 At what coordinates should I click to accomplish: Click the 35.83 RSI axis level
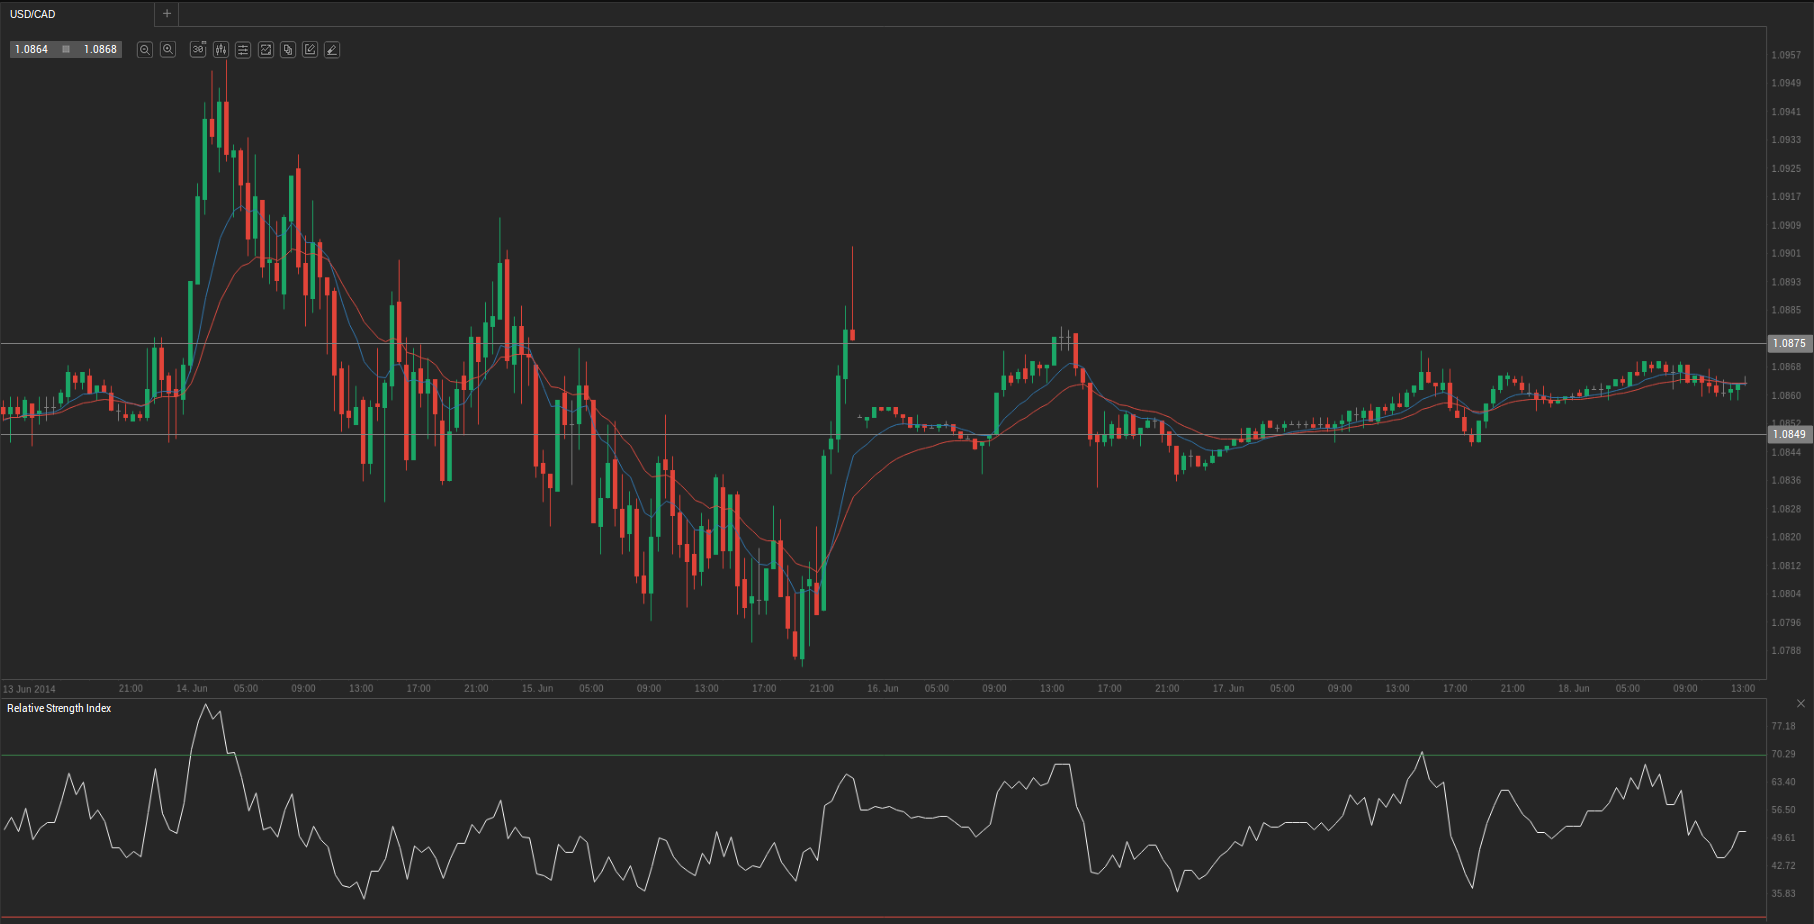click(1783, 894)
